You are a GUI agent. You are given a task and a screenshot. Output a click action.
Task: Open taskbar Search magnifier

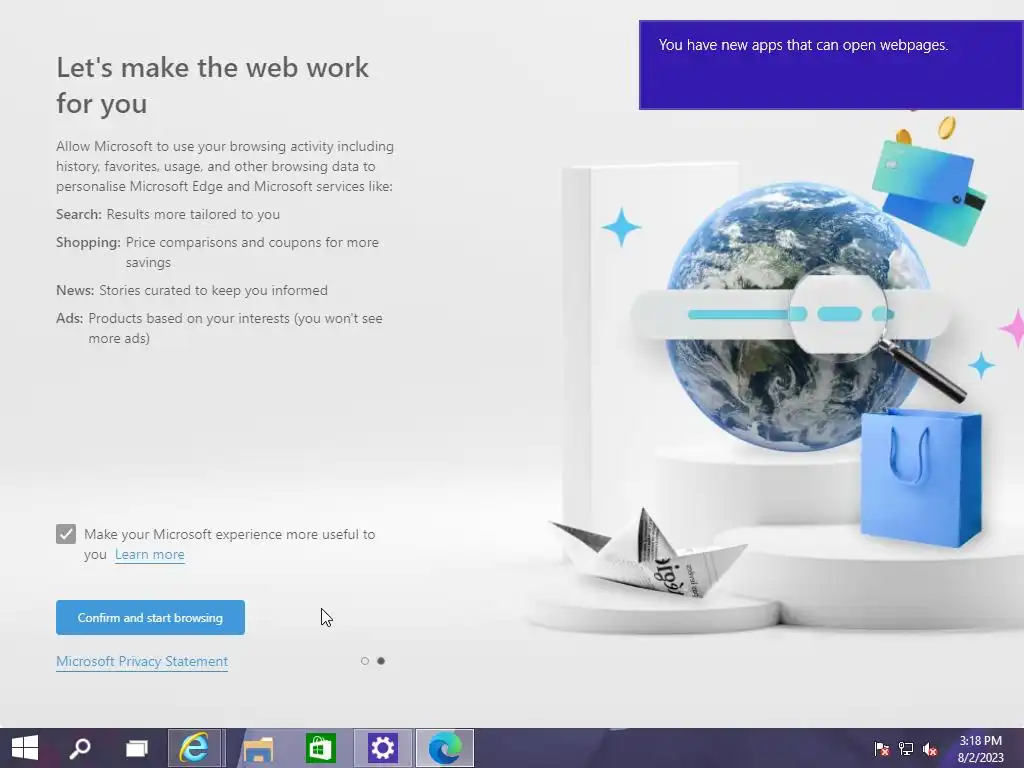click(80, 748)
